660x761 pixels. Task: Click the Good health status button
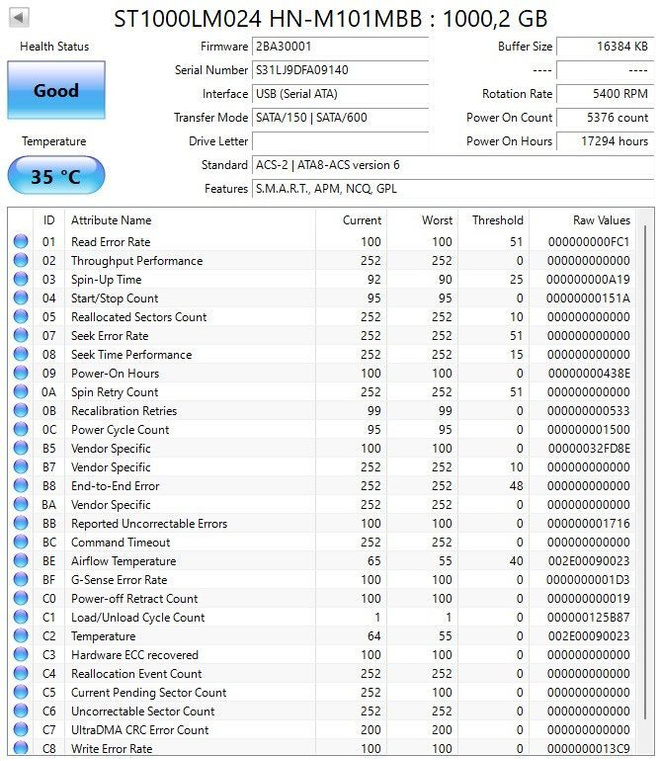click(x=56, y=90)
